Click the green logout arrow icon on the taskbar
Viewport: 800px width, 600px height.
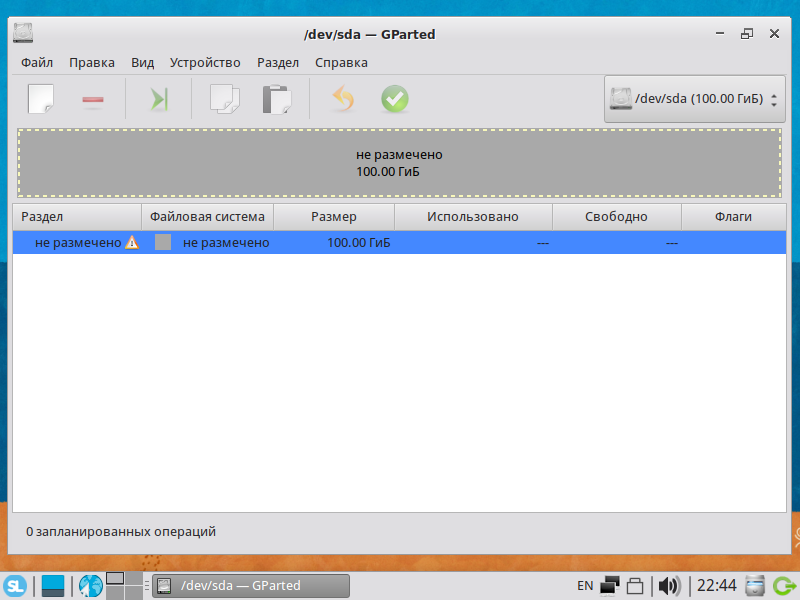784,586
